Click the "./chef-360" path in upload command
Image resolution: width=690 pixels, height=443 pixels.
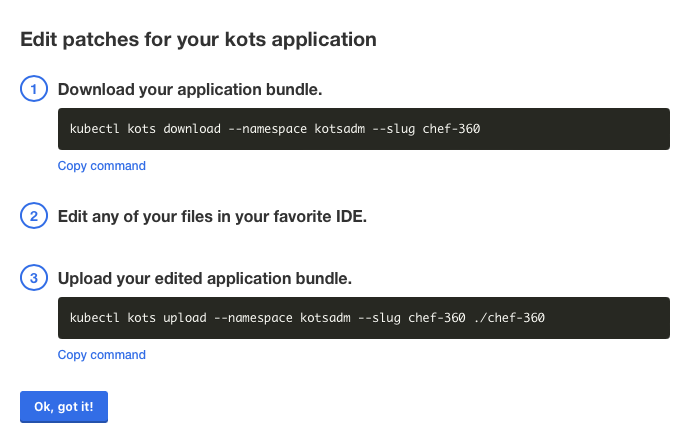coord(509,318)
